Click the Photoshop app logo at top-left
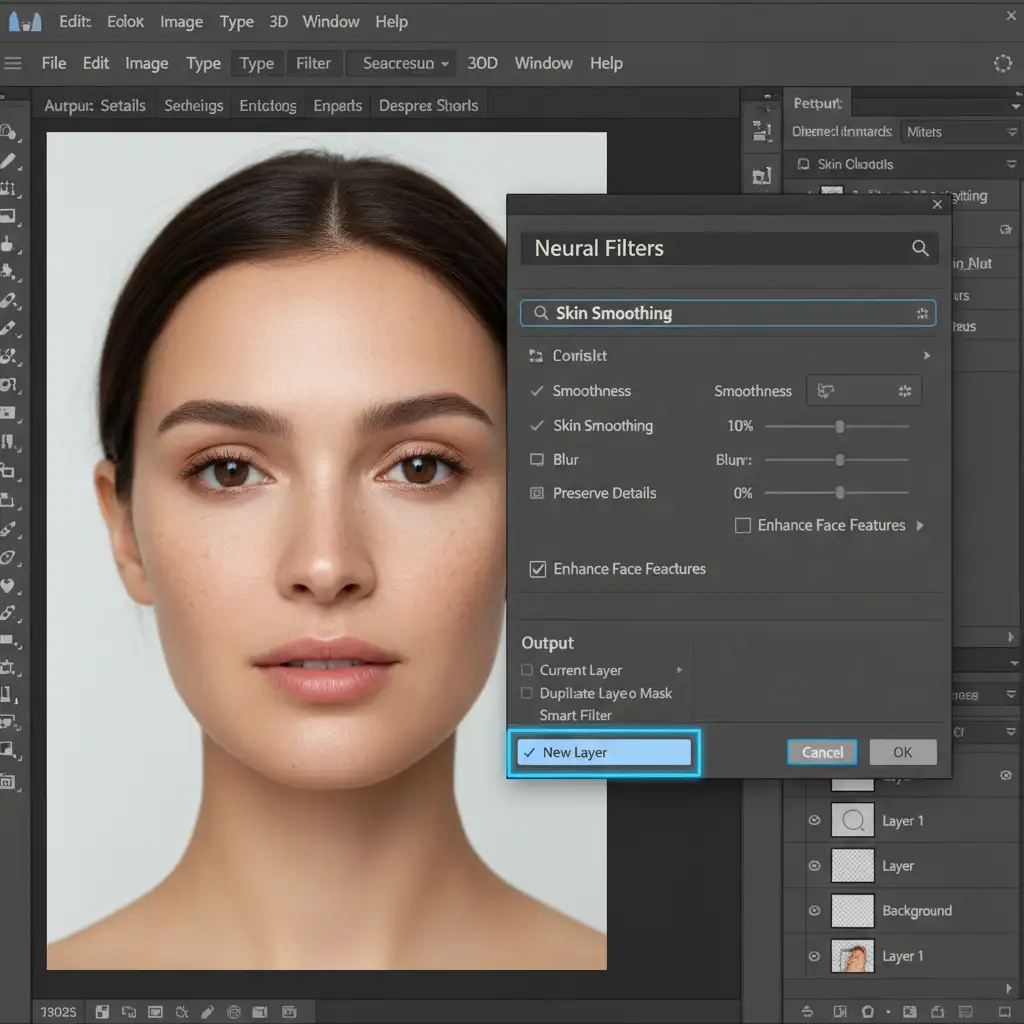Screen dimensions: 1024x1024 (x=25, y=21)
